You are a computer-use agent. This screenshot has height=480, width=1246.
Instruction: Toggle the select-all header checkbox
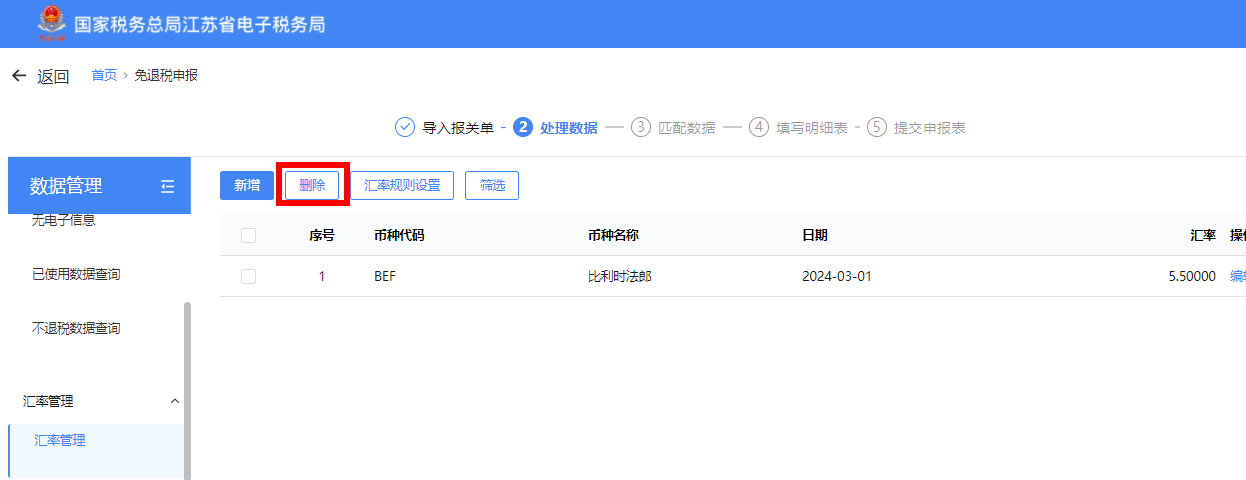point(249,236)
